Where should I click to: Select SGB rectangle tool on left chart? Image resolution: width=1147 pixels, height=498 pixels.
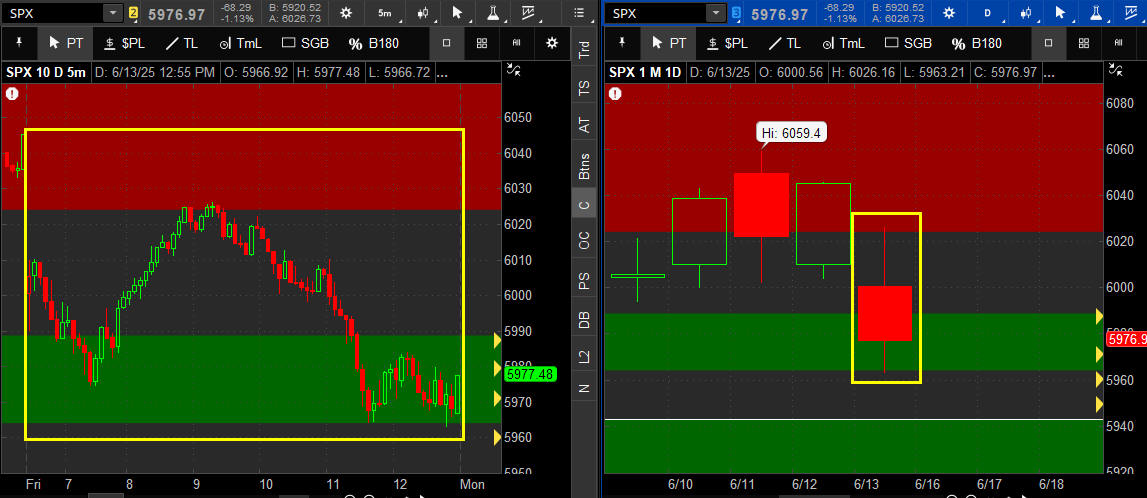point(306,43)
